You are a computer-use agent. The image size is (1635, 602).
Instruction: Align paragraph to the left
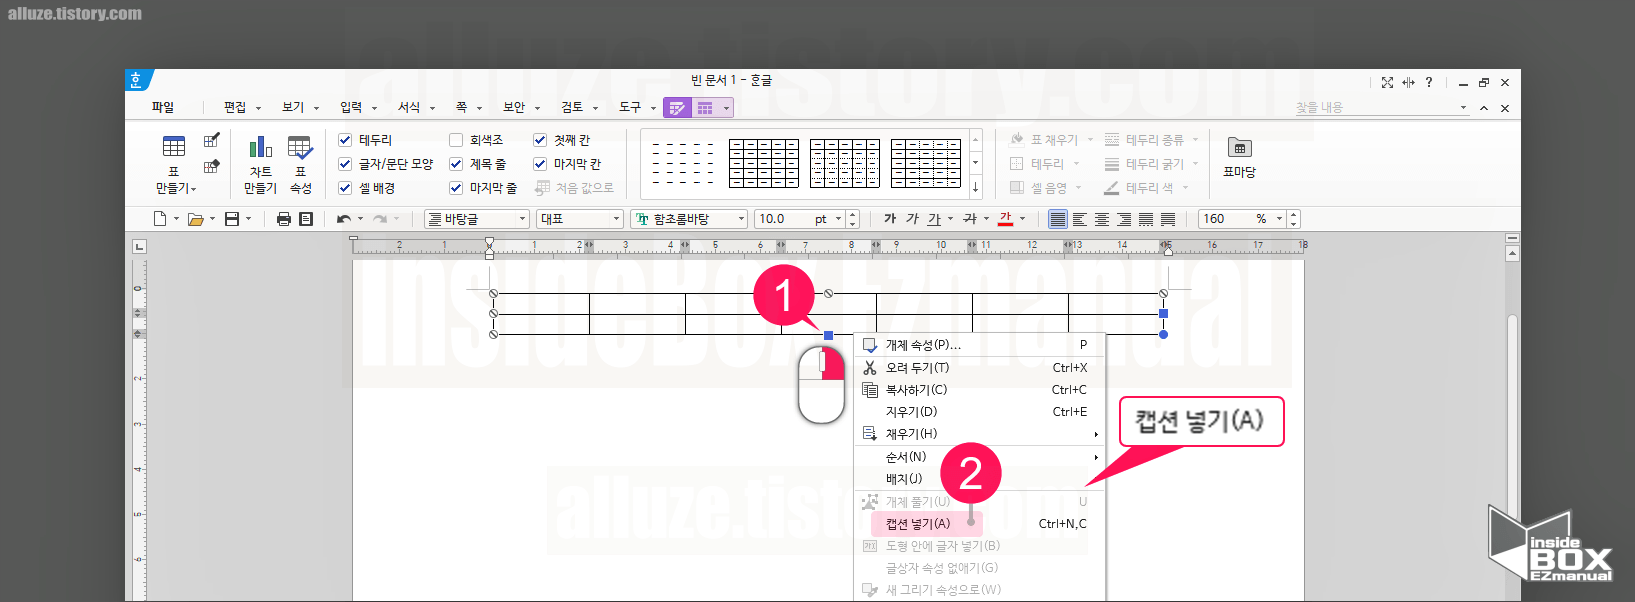click(x=1080, y=219)
